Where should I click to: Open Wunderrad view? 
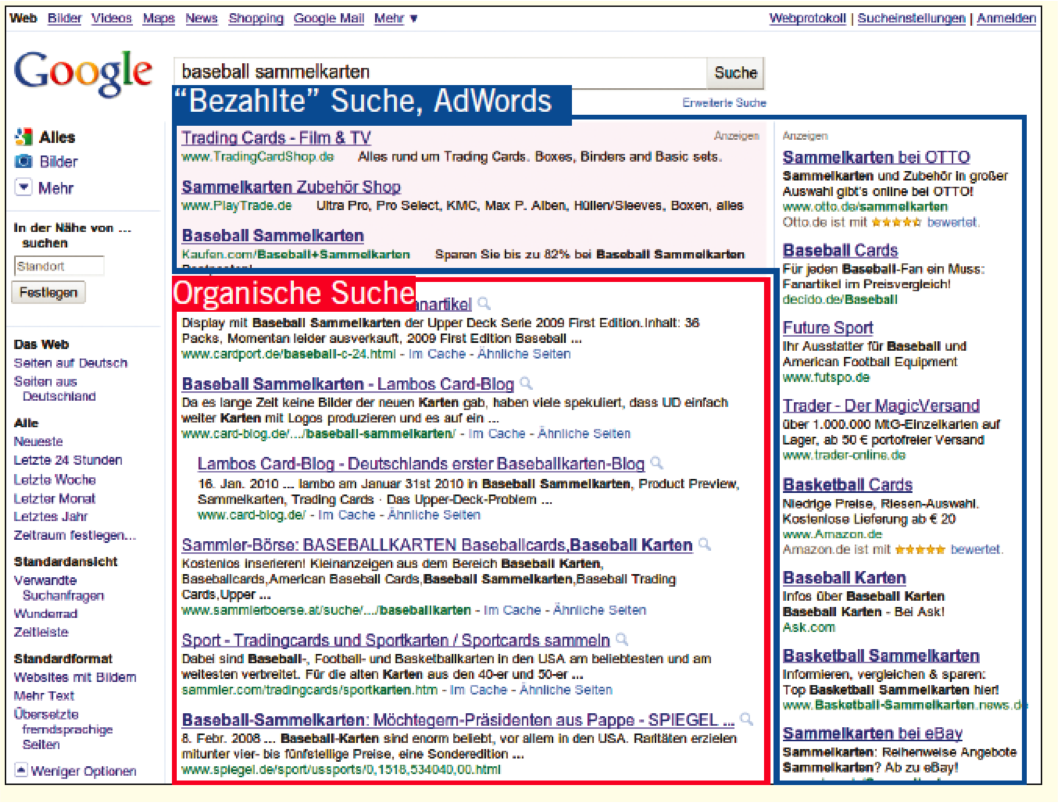click(x=46, y=613)
